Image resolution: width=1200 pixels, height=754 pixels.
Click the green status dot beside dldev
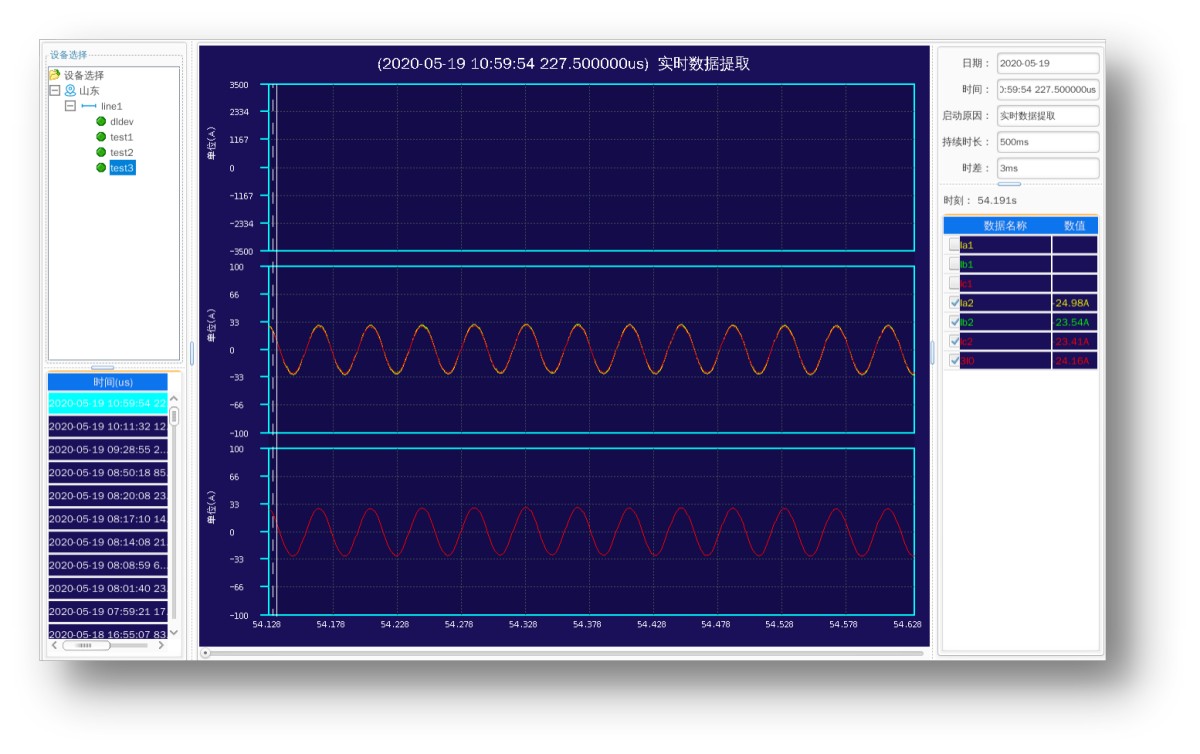pyautogui.click(x=101, y=121)
